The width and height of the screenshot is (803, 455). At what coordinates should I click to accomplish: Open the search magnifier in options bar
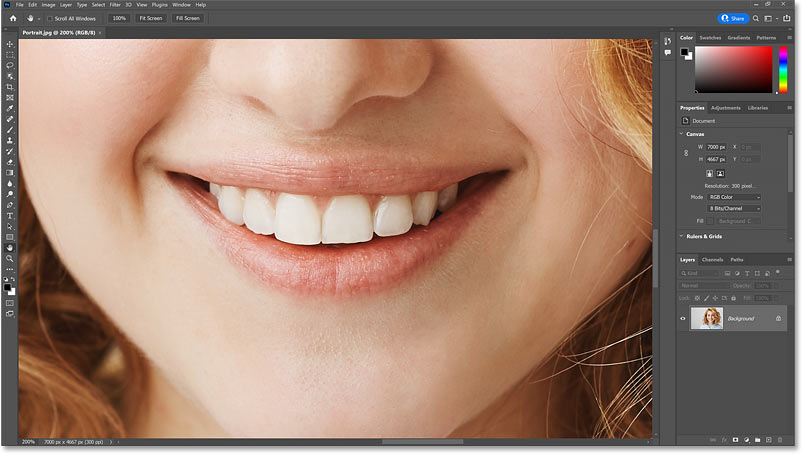[755, 18]
